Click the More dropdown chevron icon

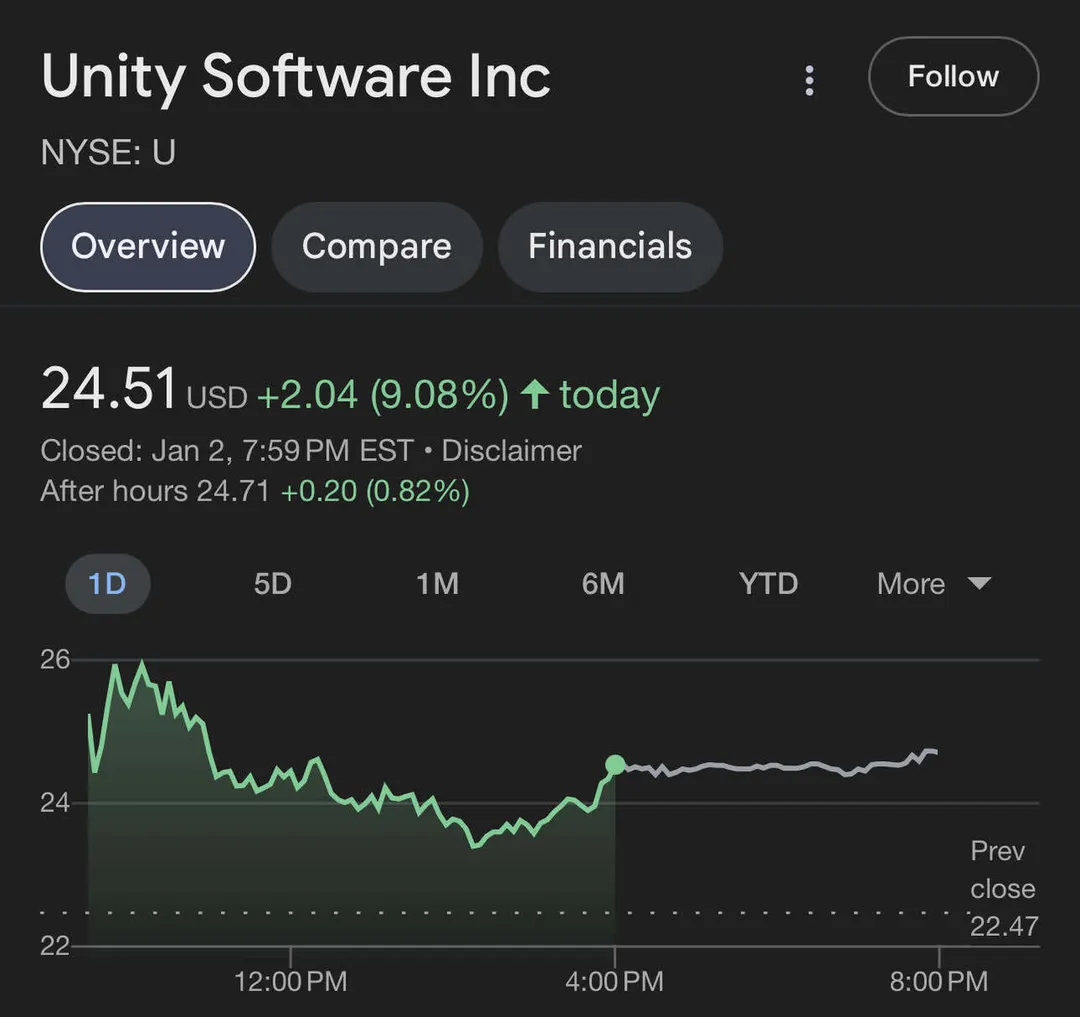(979, 584)
